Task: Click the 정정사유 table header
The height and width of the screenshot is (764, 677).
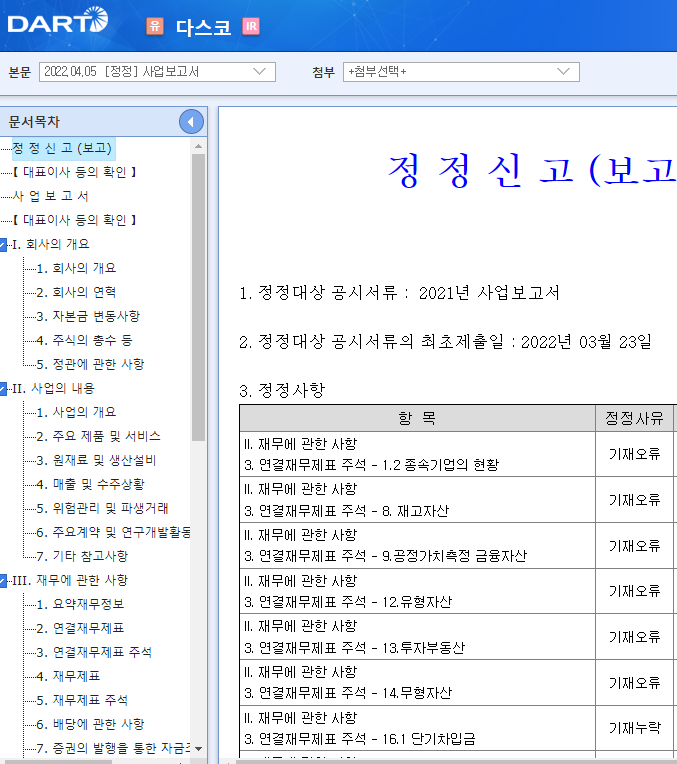Action: (x=634, y=418)
